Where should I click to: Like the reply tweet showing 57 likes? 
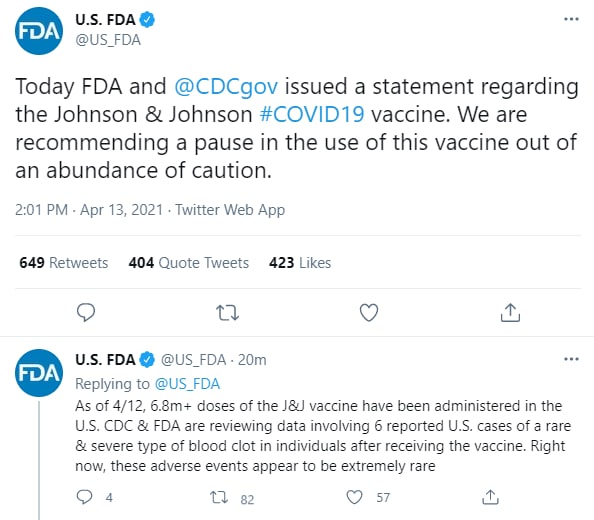tap(355, 497)
